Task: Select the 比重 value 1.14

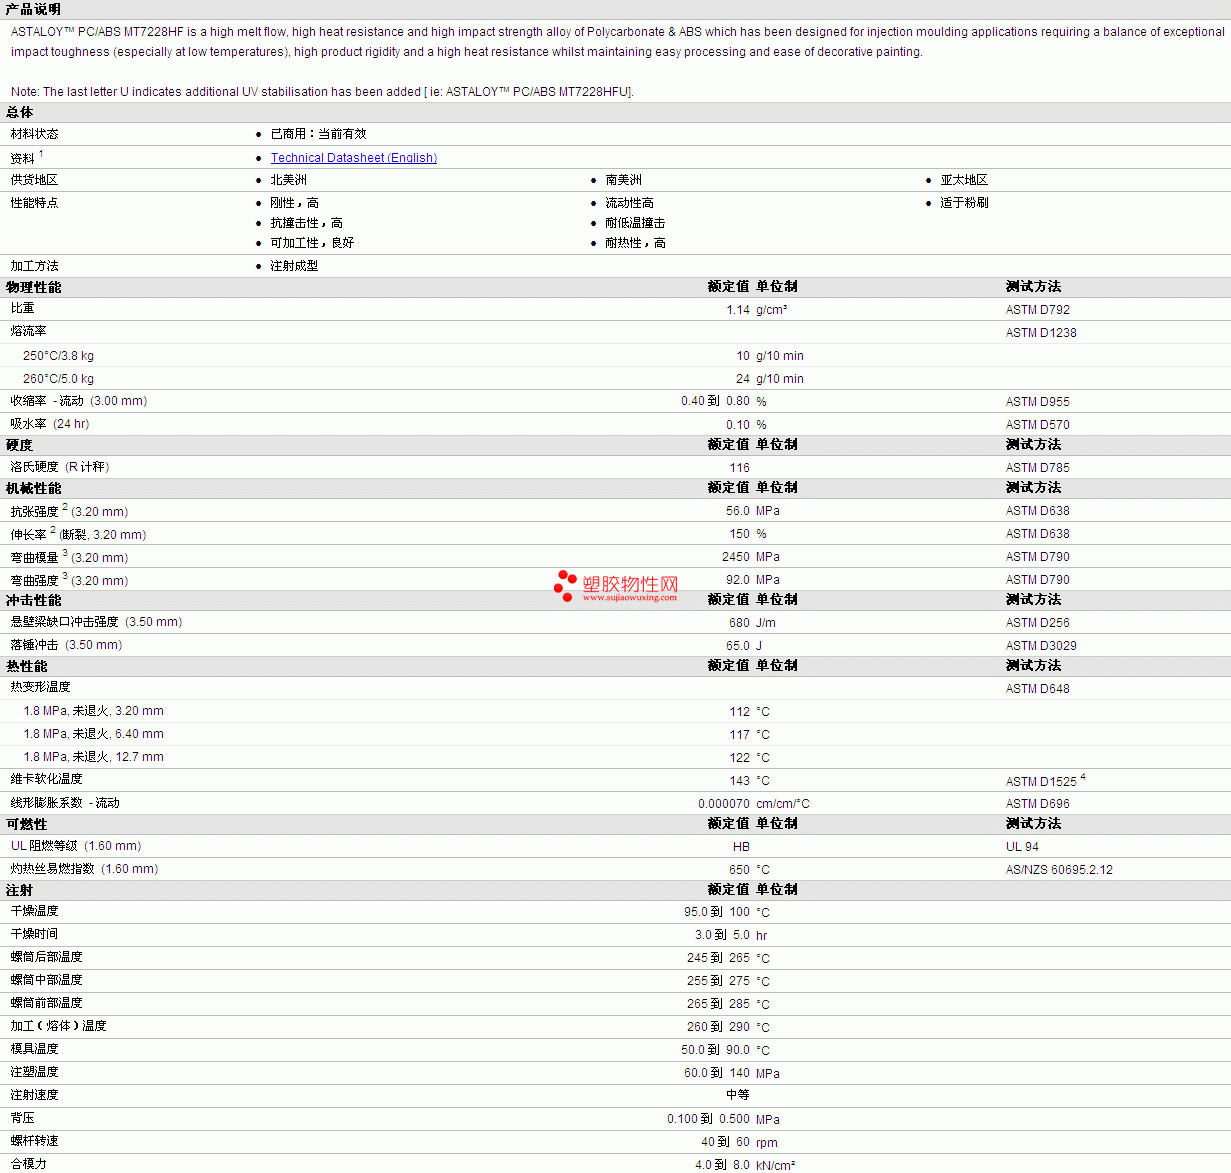Action: tap(738, 310)
